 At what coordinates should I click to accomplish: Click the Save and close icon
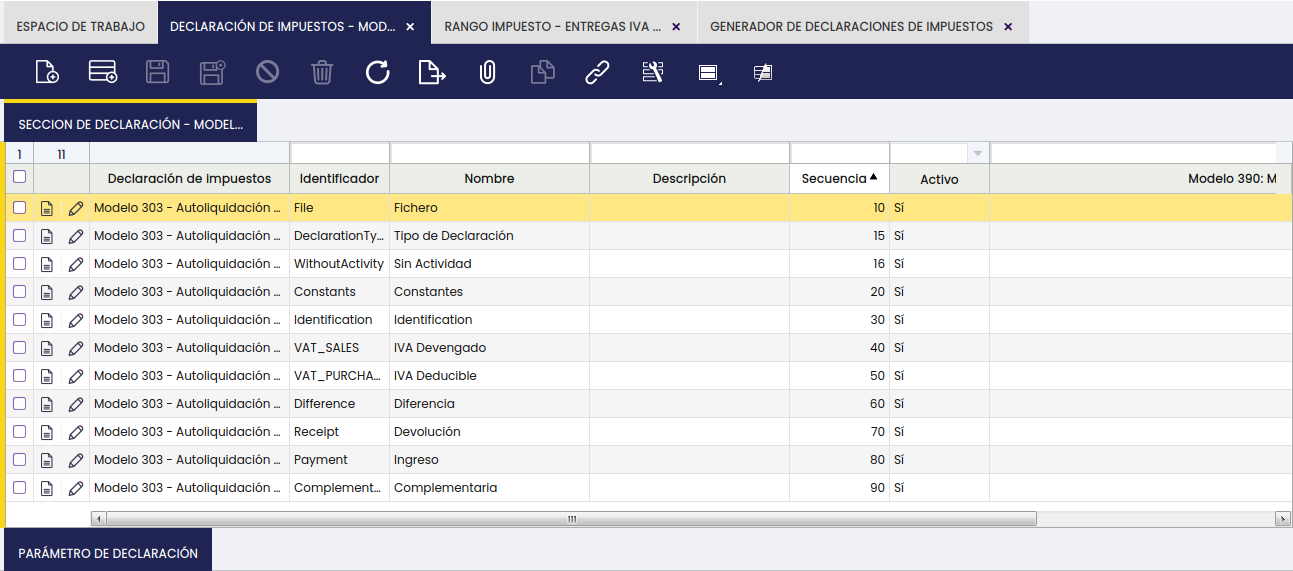tap(213, 72)
